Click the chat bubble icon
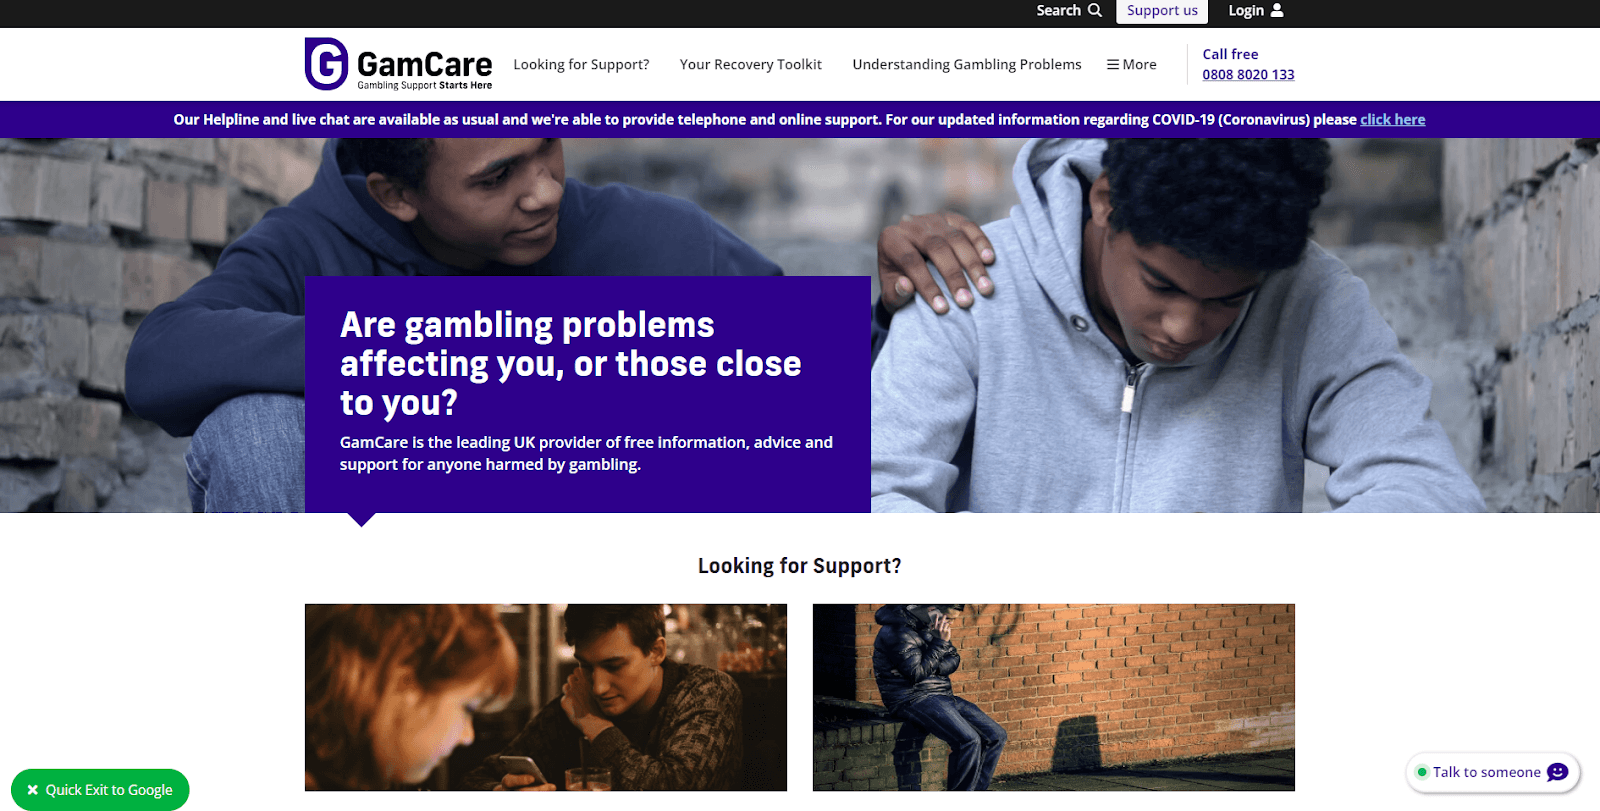Image resolution: width=1600 pixels, height=811 pixels. (x=1557, y=772)
